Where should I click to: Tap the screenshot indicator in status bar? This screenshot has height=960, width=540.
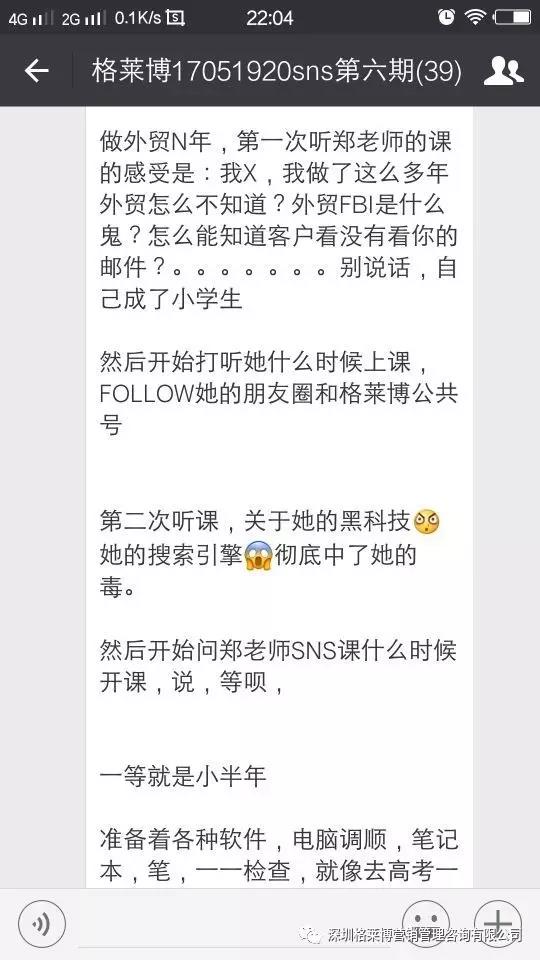click(x=176, y=18)
